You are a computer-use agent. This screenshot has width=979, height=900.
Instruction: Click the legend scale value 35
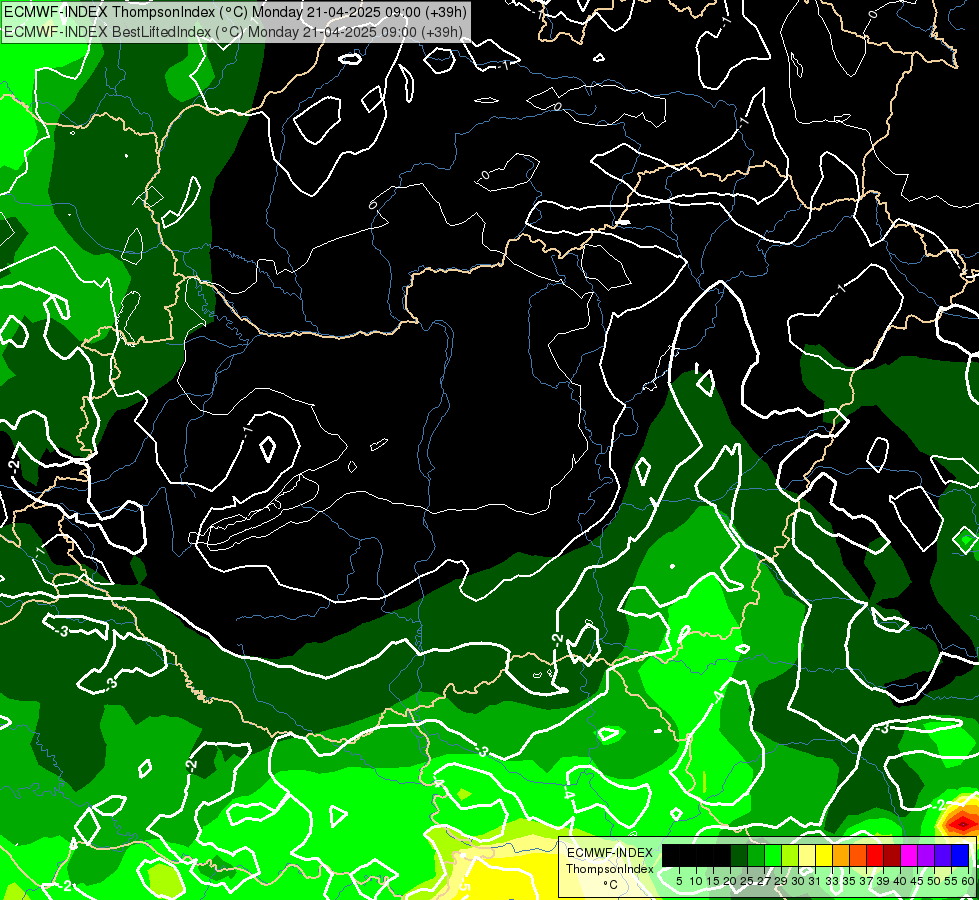pos(849,881)
